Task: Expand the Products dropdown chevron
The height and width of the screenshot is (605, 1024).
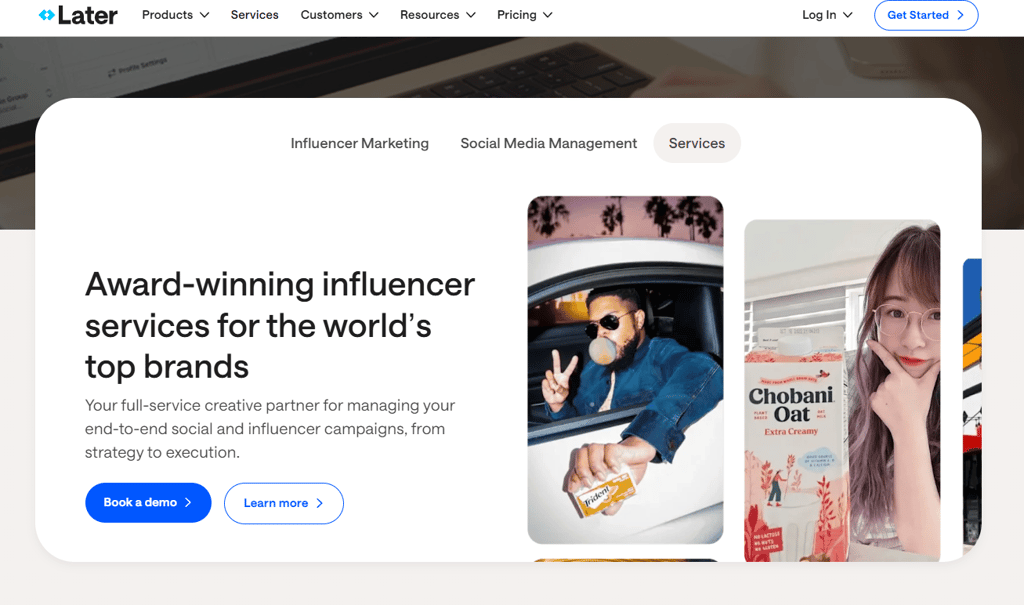Action: [x=204, y=15]
